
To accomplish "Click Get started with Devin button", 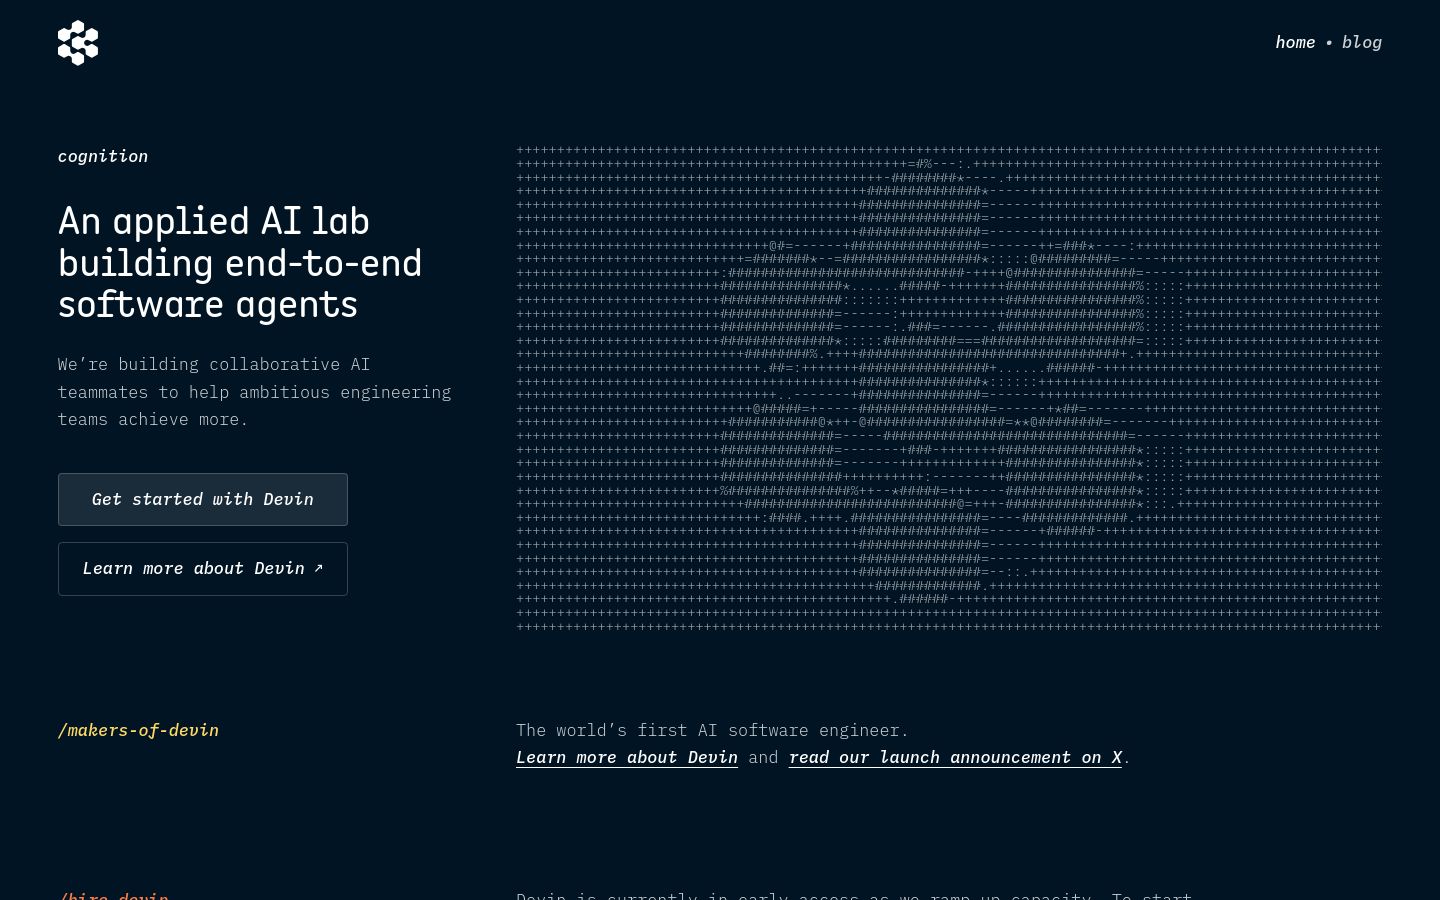I will click(x=203, y=499).
